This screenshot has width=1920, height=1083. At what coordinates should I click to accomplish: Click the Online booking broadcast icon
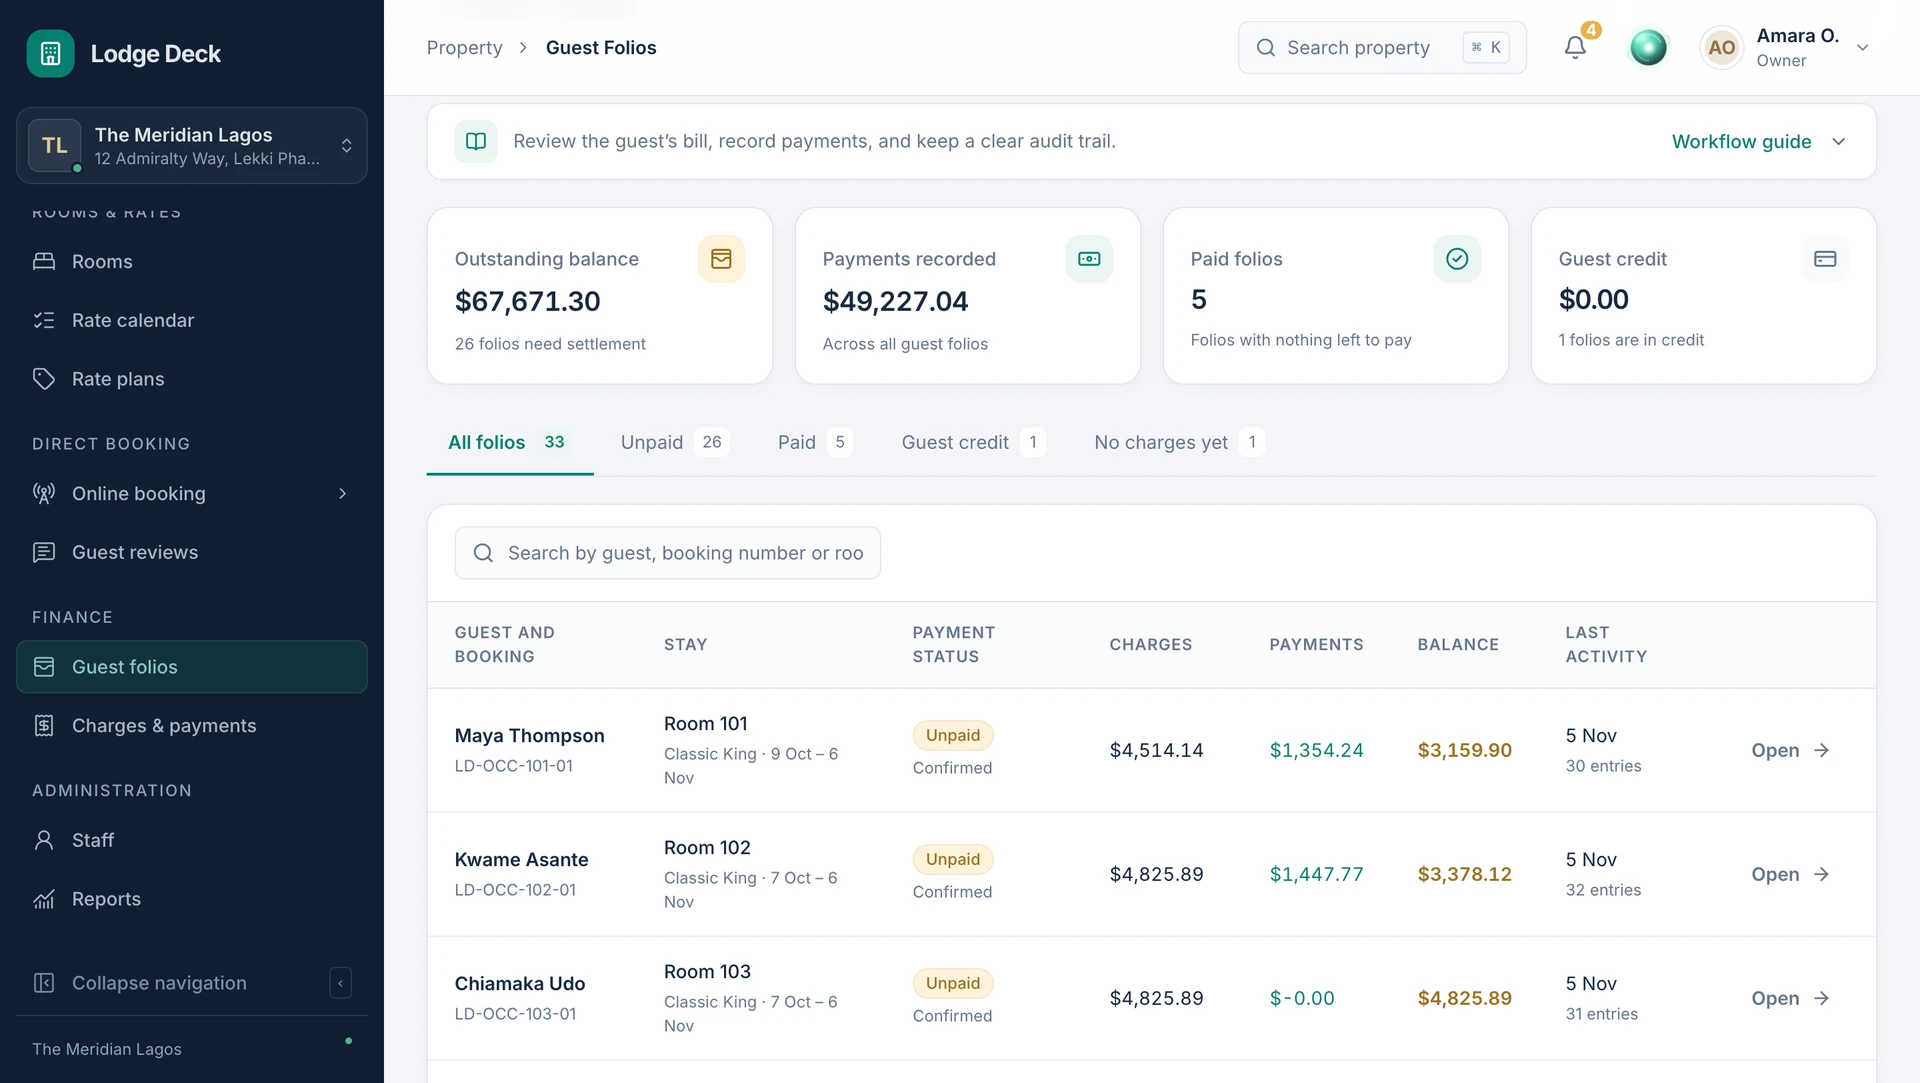[44, 493]
